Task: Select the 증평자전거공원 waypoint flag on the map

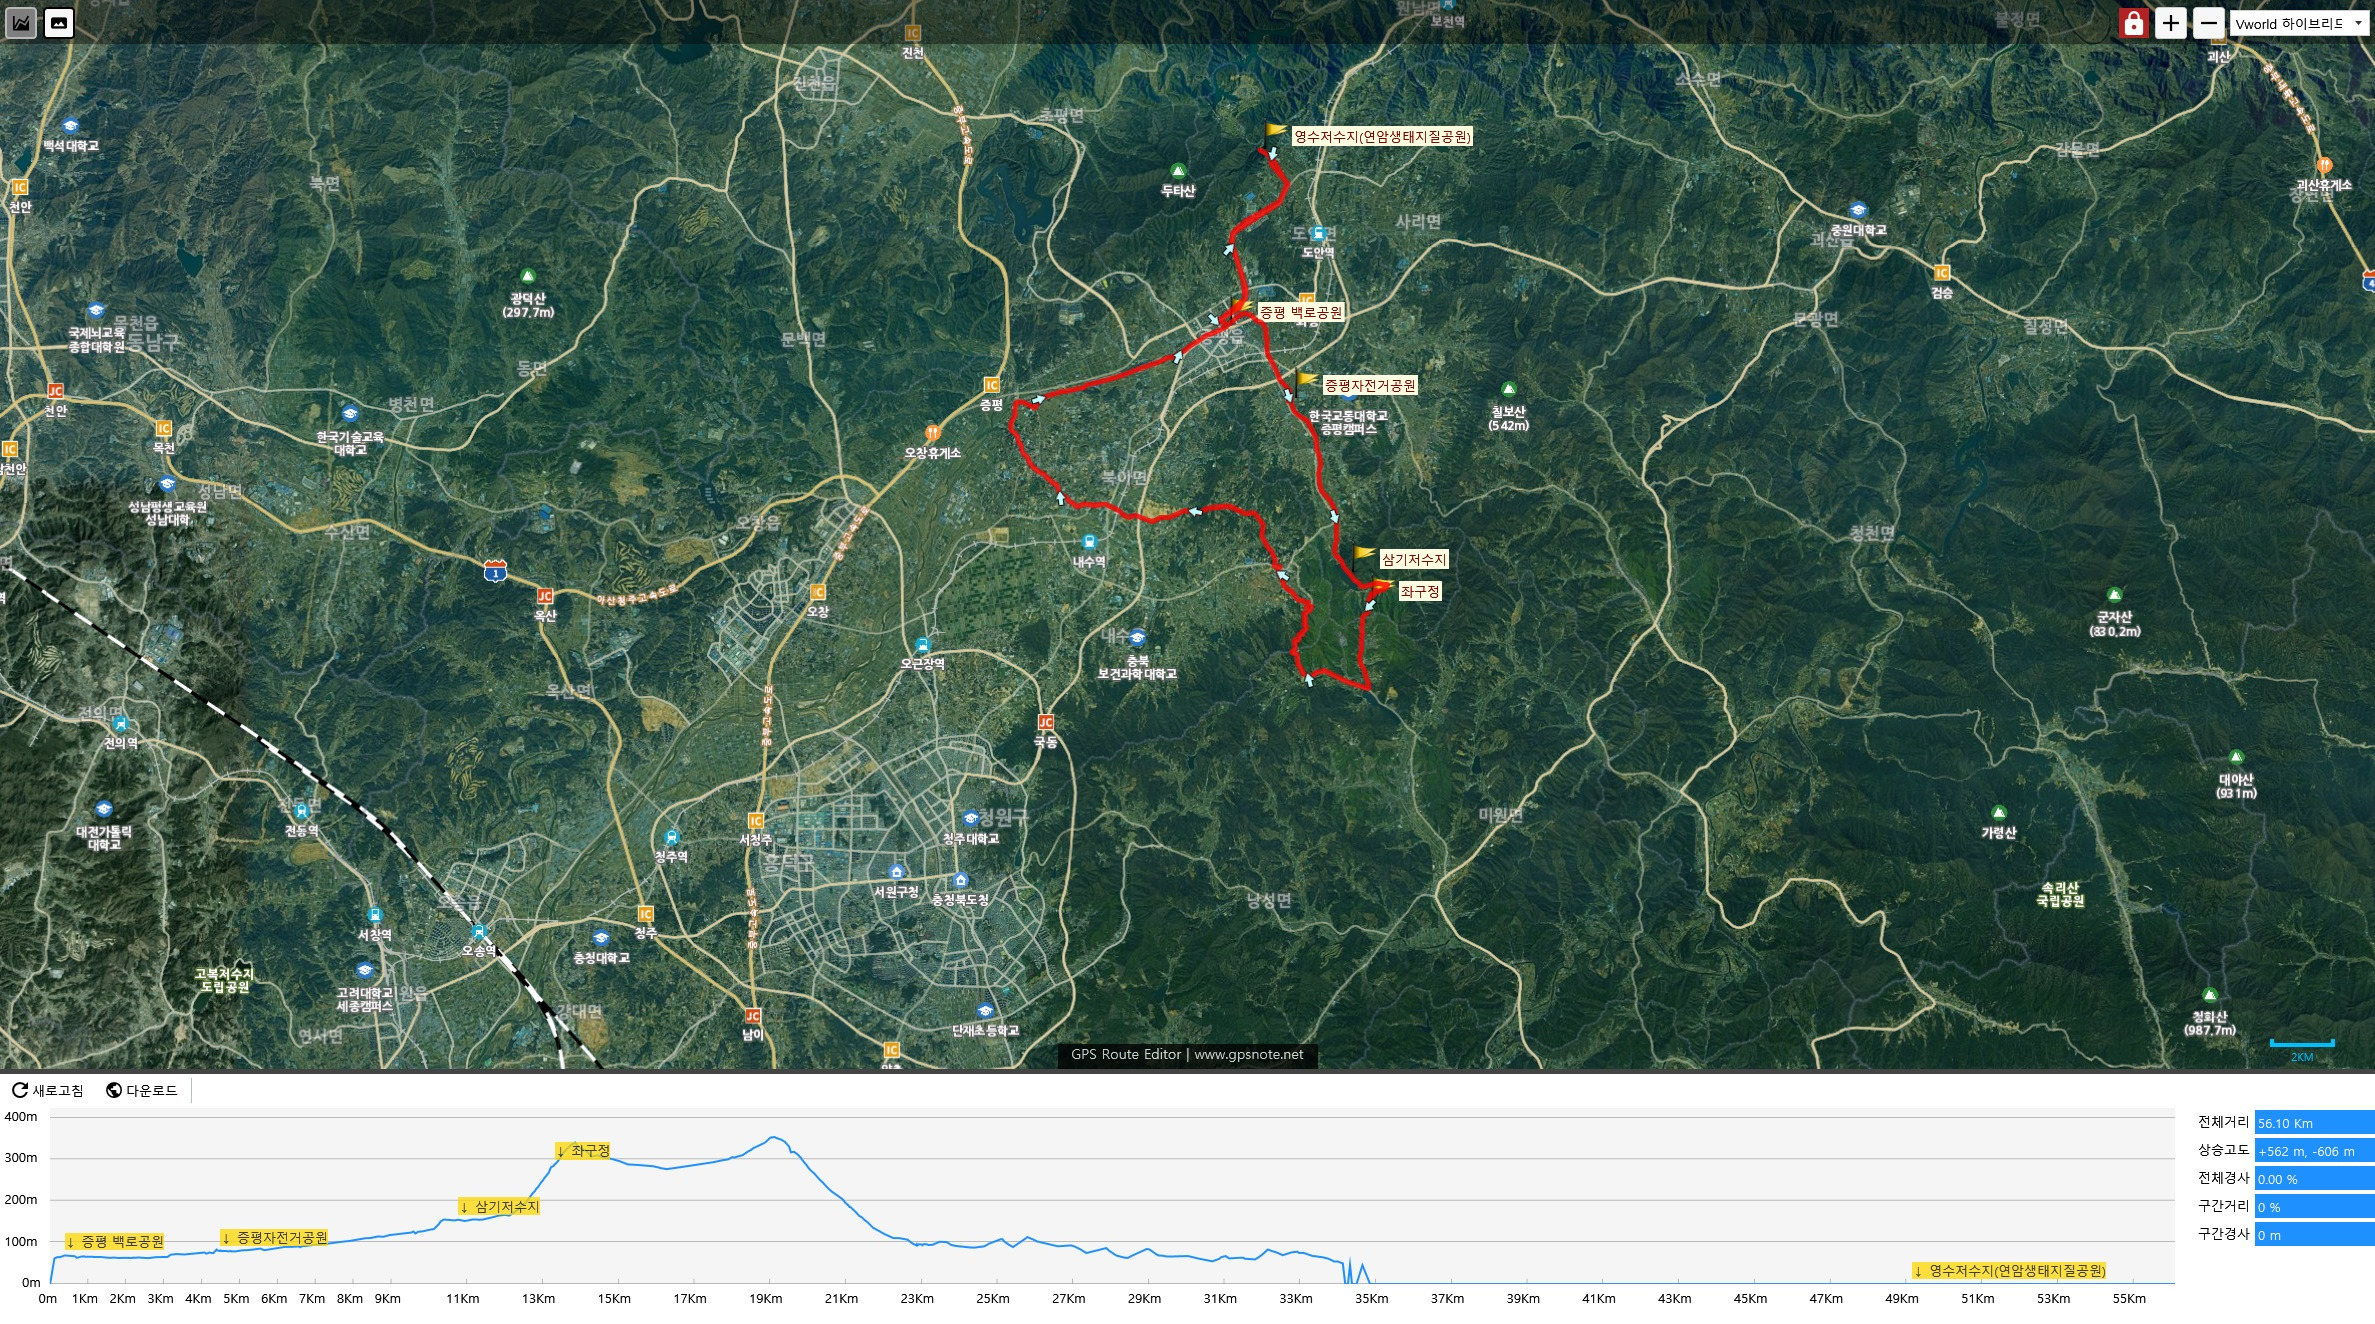Action: [x=1306, y=380]
